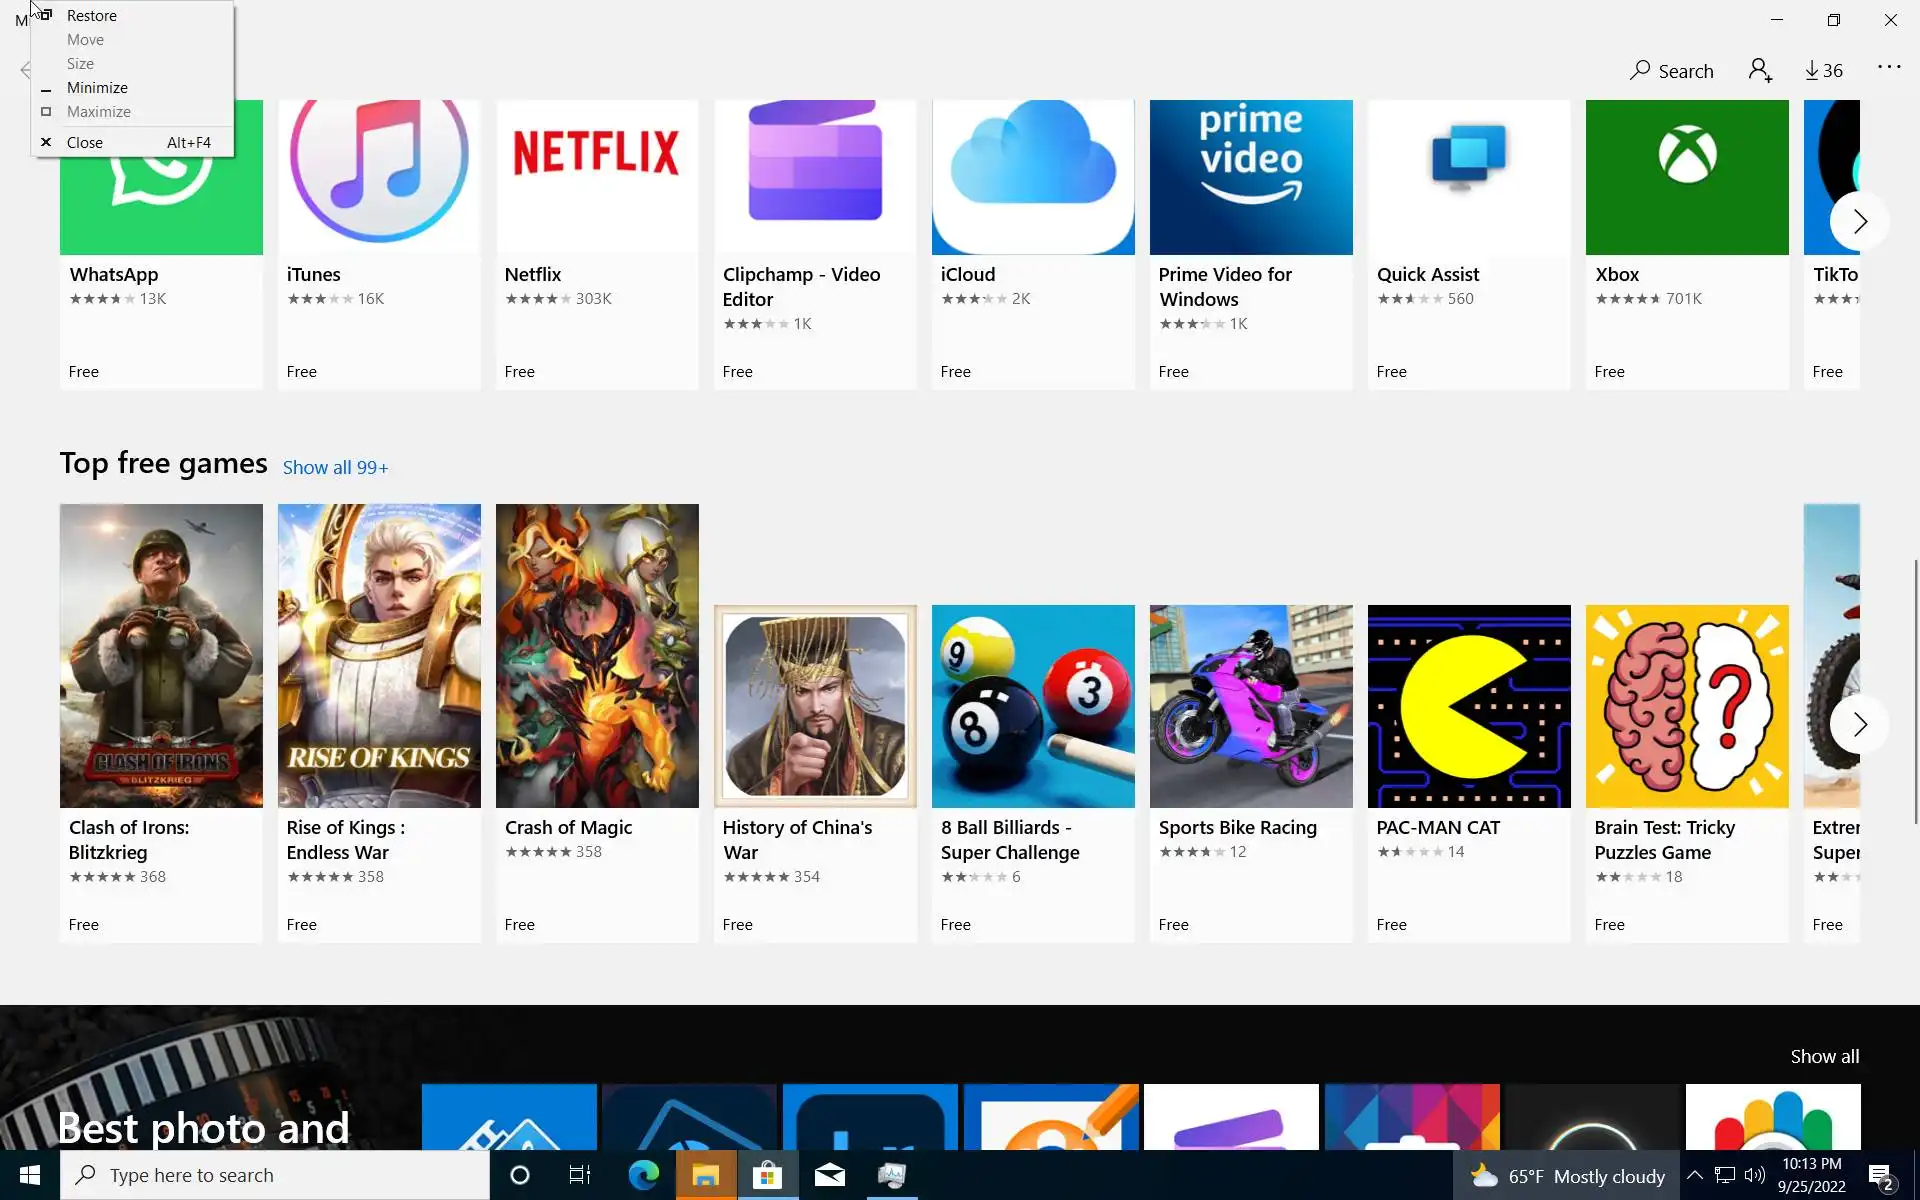Select Close in the window menu

pos(85,143)
